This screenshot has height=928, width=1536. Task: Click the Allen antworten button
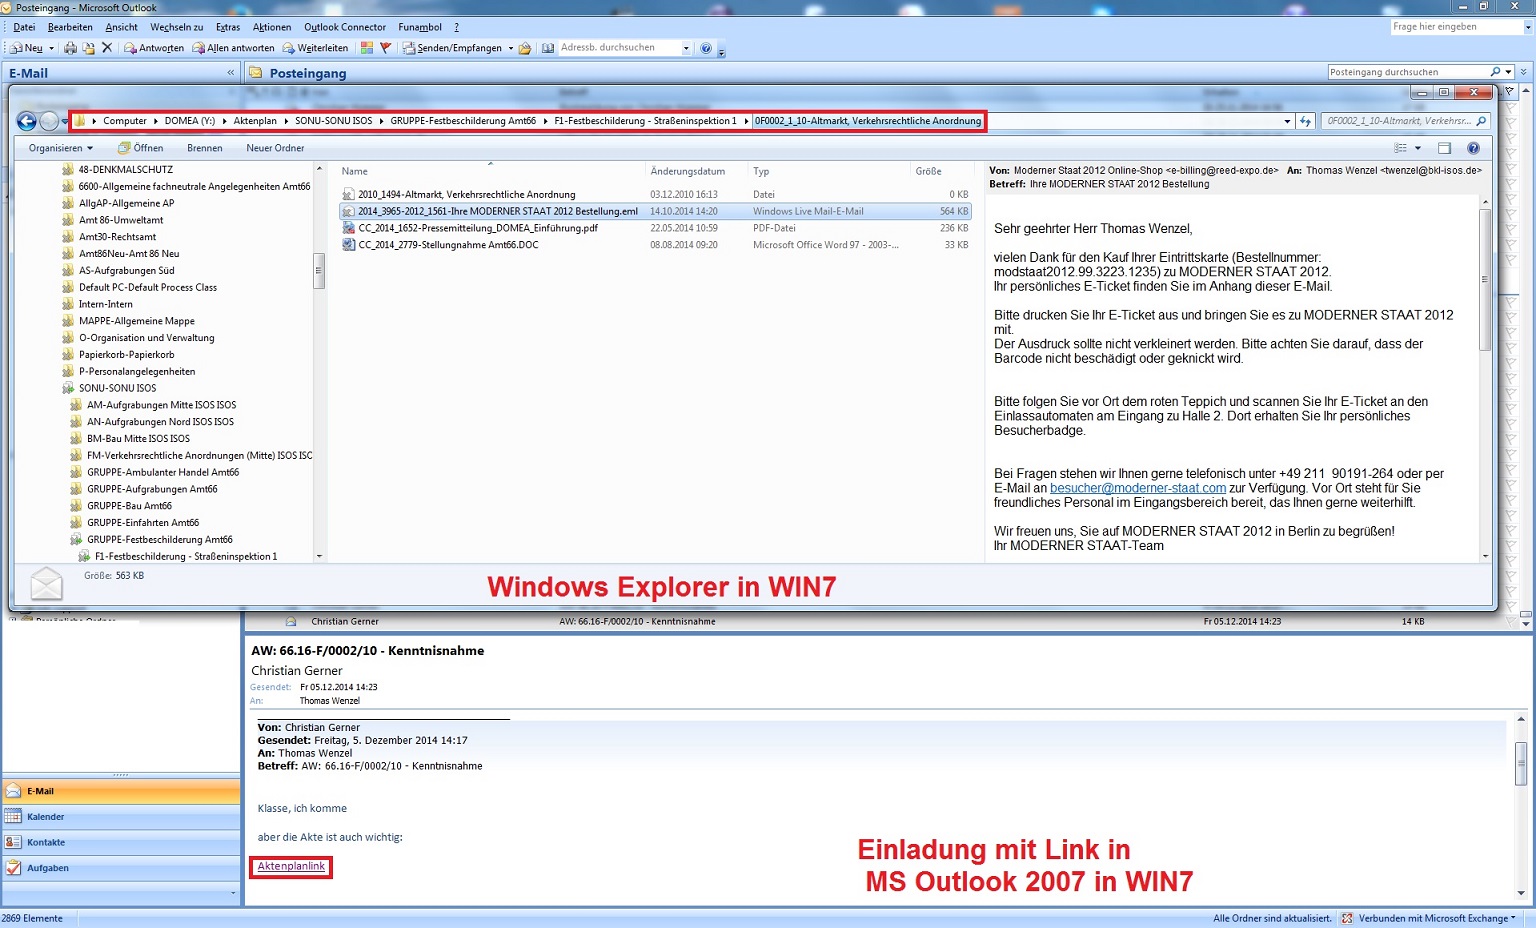click(x=234, y=48)
